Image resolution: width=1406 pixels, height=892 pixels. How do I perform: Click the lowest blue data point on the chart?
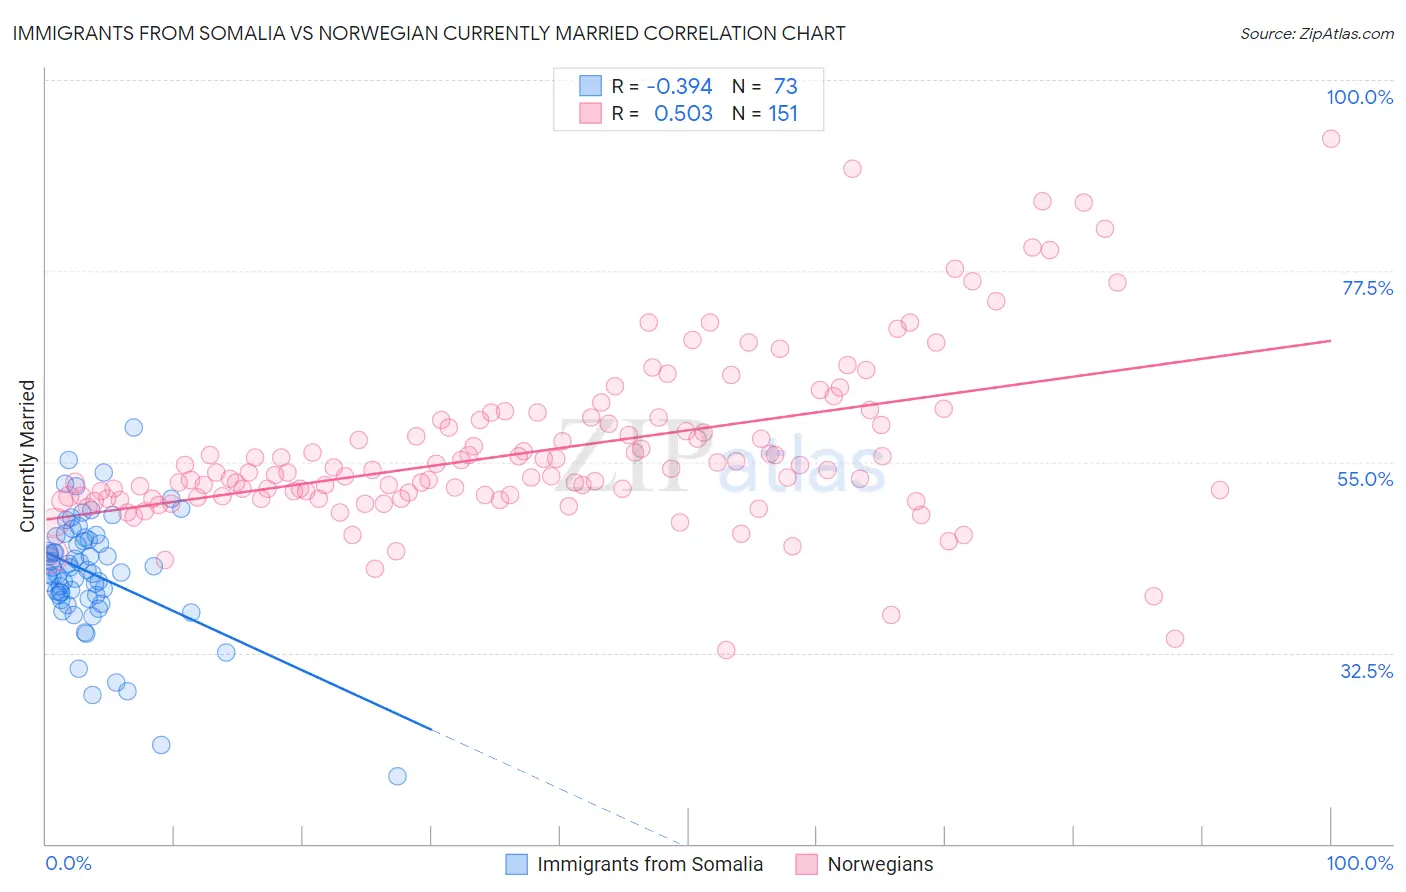pos(397,776)
